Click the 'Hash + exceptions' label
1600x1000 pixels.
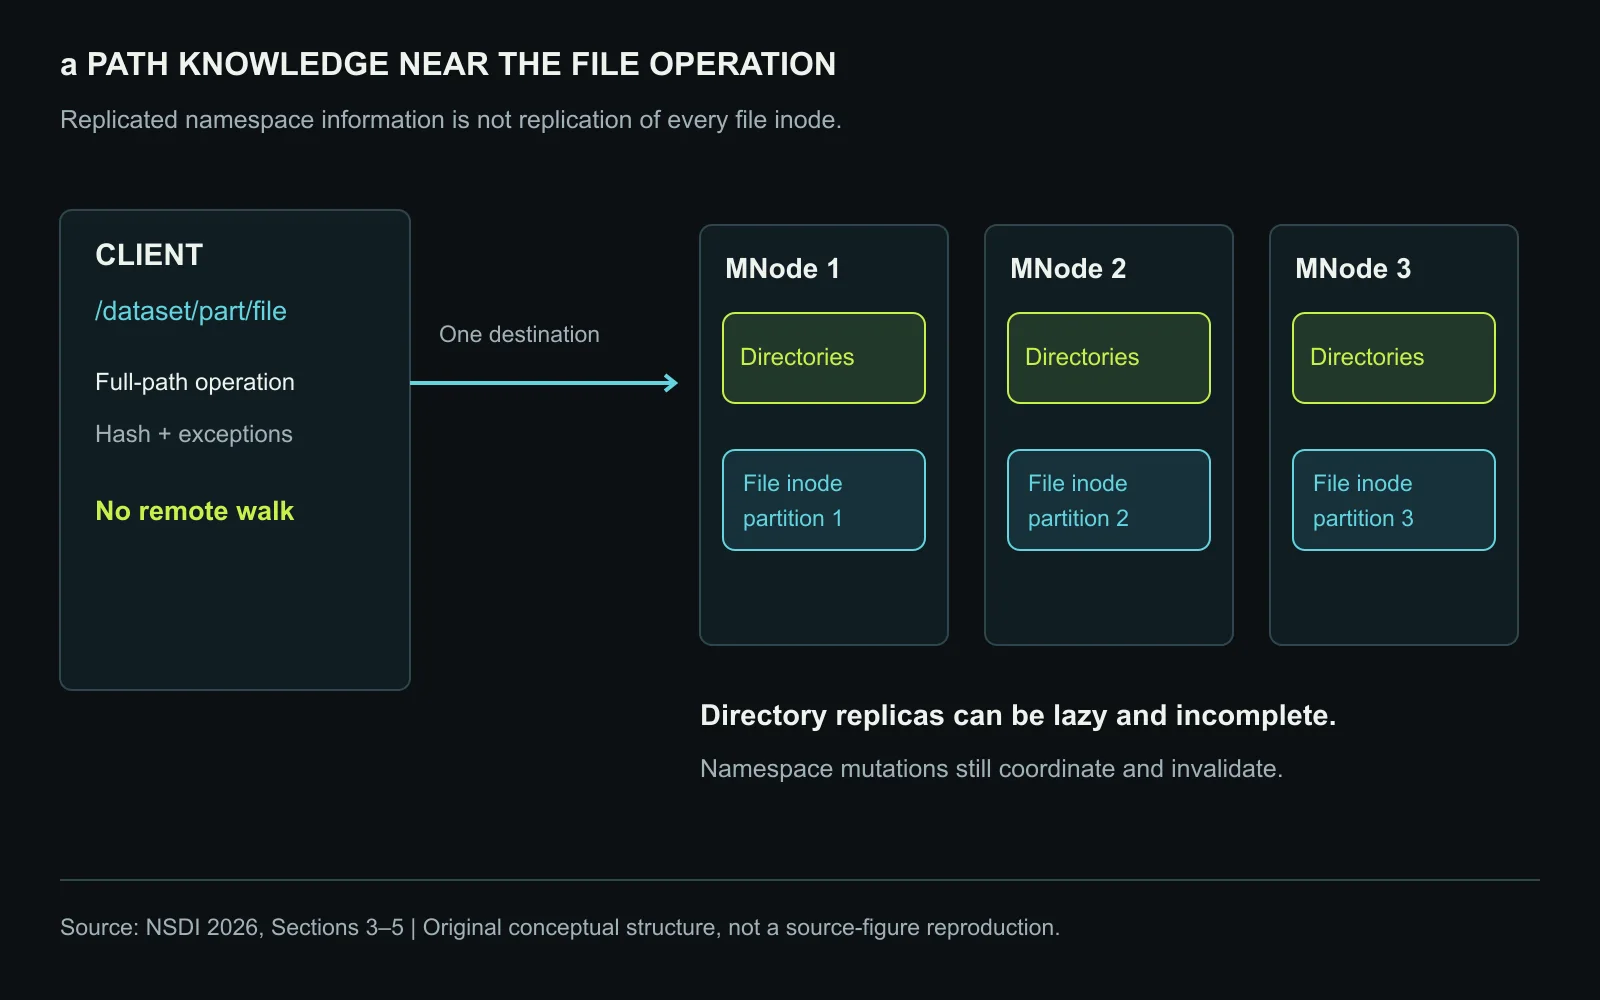click(x=194, y=434)
